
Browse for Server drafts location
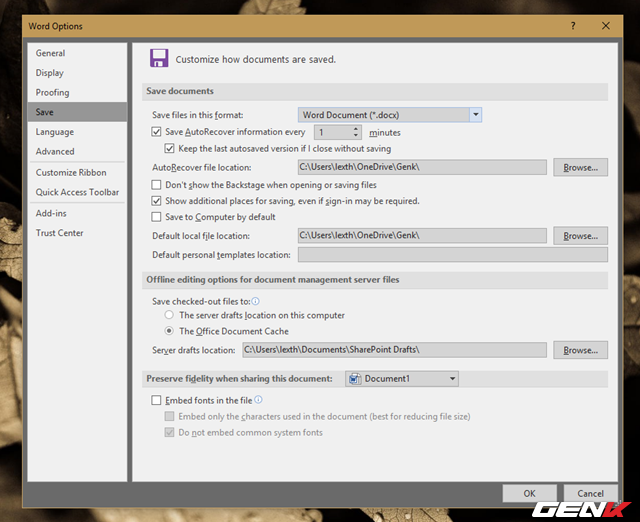(580, 350)
